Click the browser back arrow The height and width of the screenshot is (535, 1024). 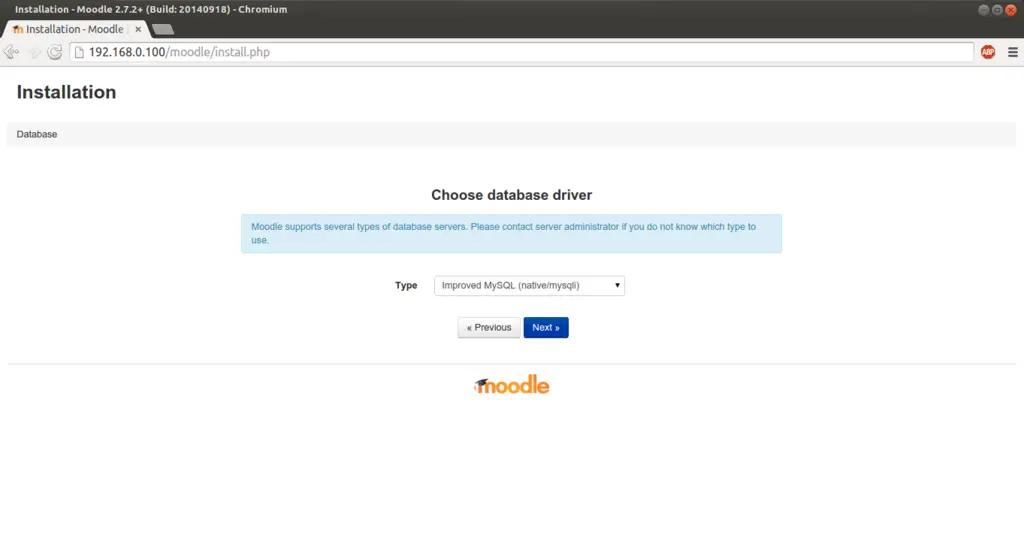click(x=11, y=52)
